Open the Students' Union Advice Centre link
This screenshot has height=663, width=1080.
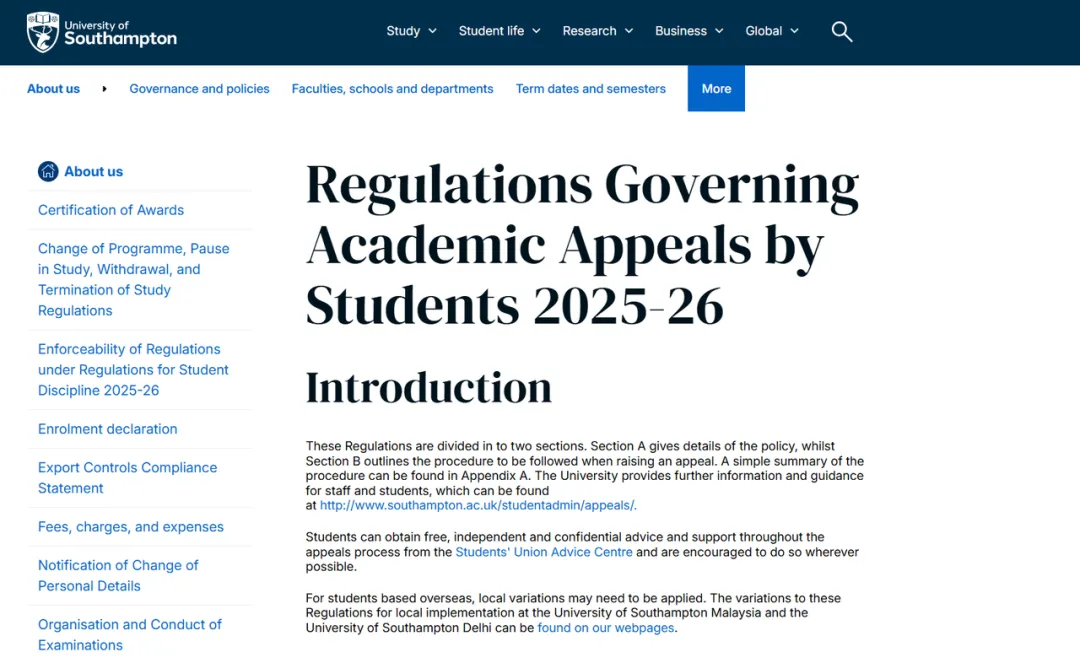pyautogui.click(x=543, y=552)
